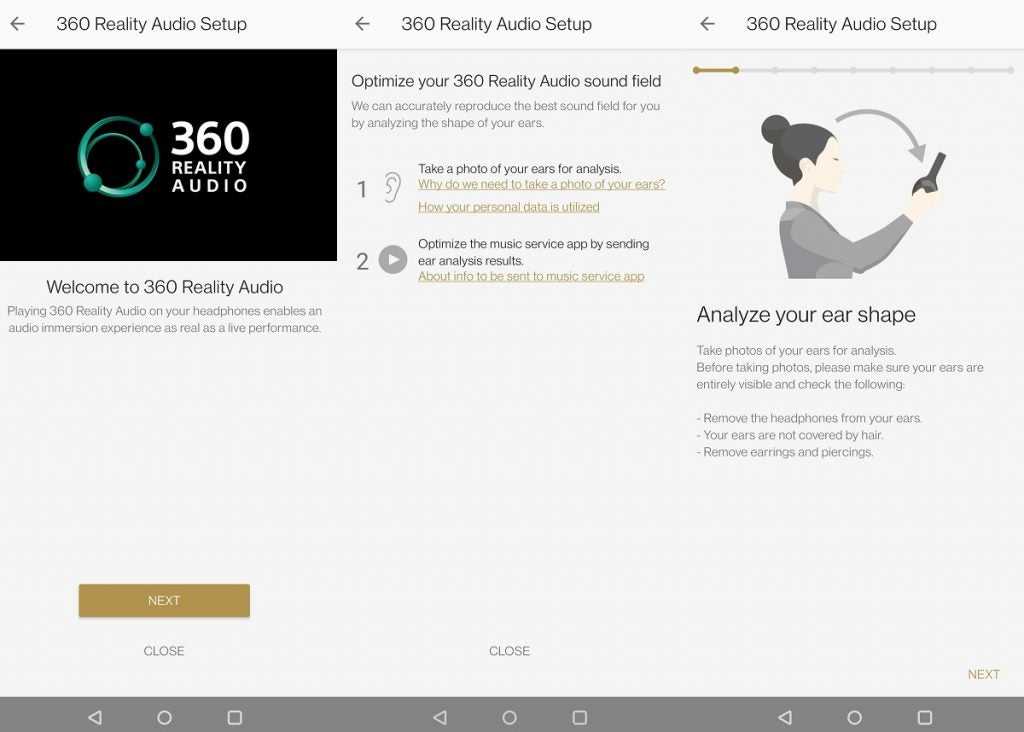The image size is (1024, 732).
Task: Click the setup progress bar's gold segment
Action: click(x=716, y=71)
